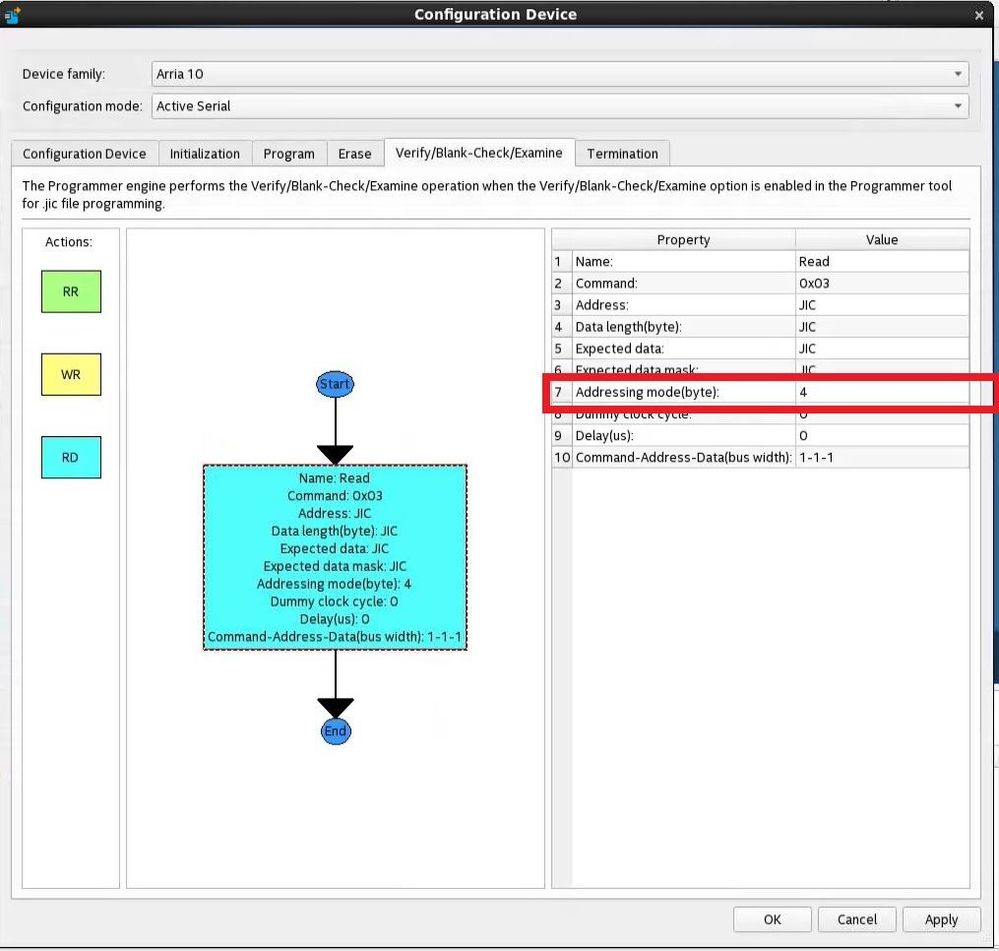Select row number 1 header
The image size is (999, 951).
click(562, 261)
